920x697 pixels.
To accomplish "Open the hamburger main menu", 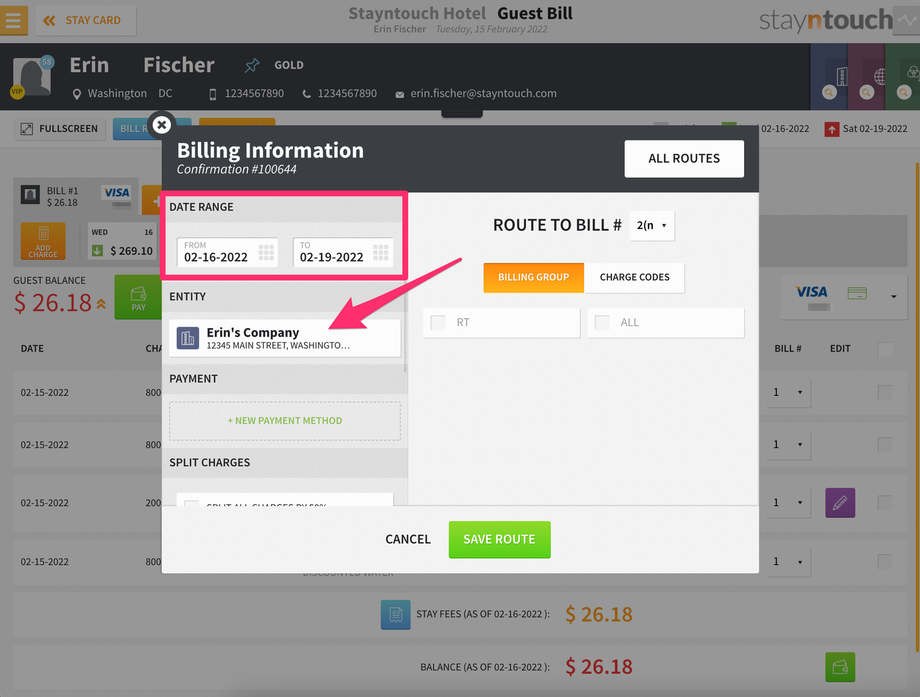I will [x=13, y=21].
